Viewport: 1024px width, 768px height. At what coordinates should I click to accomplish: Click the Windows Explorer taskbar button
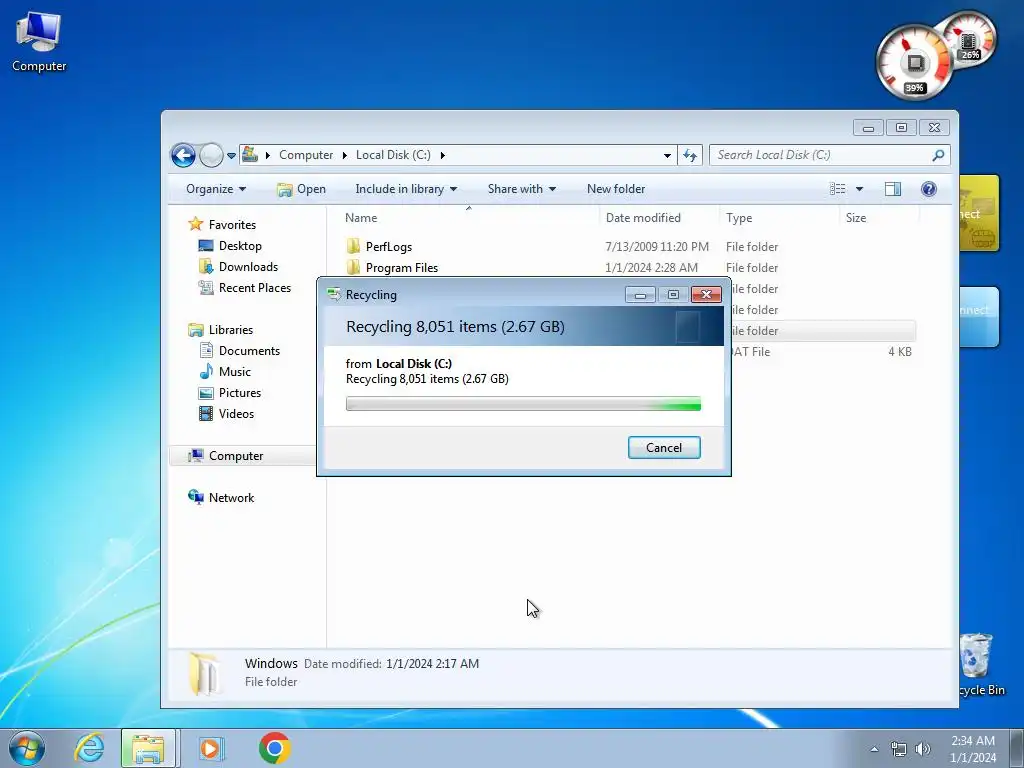coord(148,748)
